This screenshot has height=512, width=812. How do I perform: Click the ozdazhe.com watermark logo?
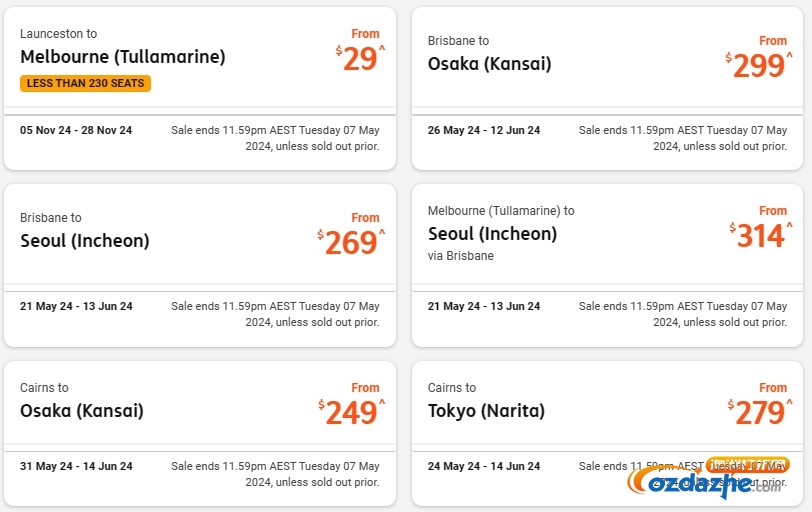pos(708,478)
